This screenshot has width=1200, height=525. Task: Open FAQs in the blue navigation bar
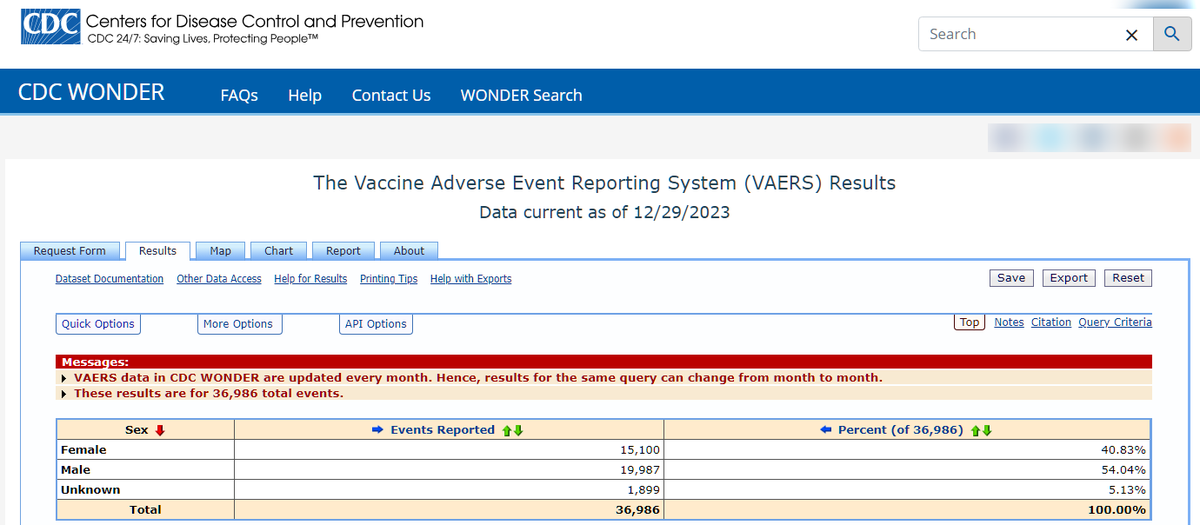(x=239, y=95)
